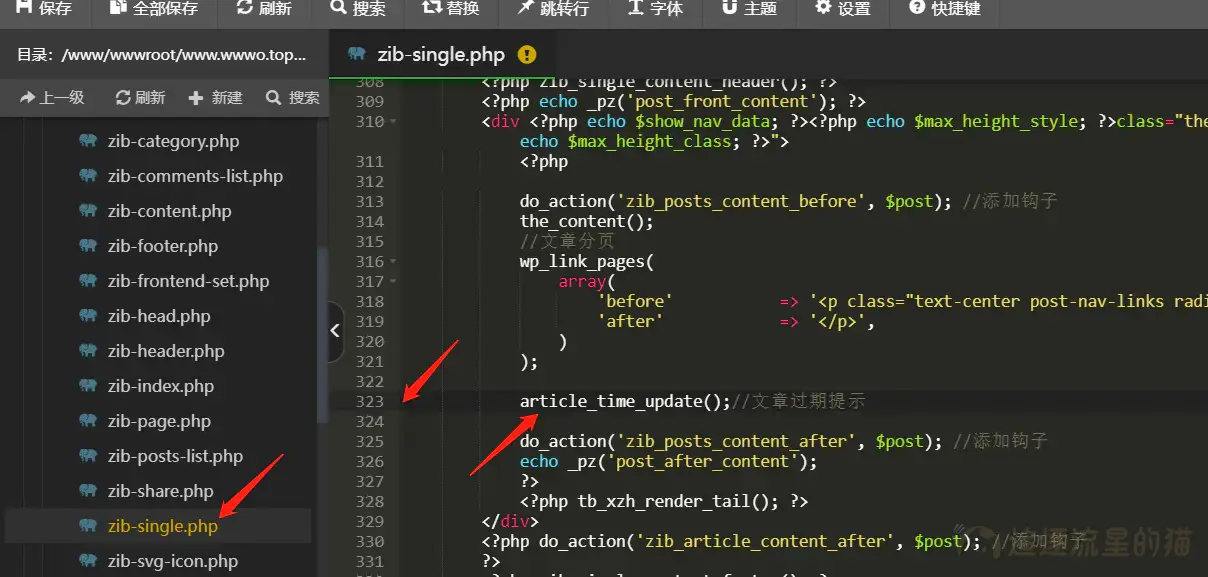Click the refresh icon in top toolbar
Screen dimensions: 1208x577
(245, 8)
